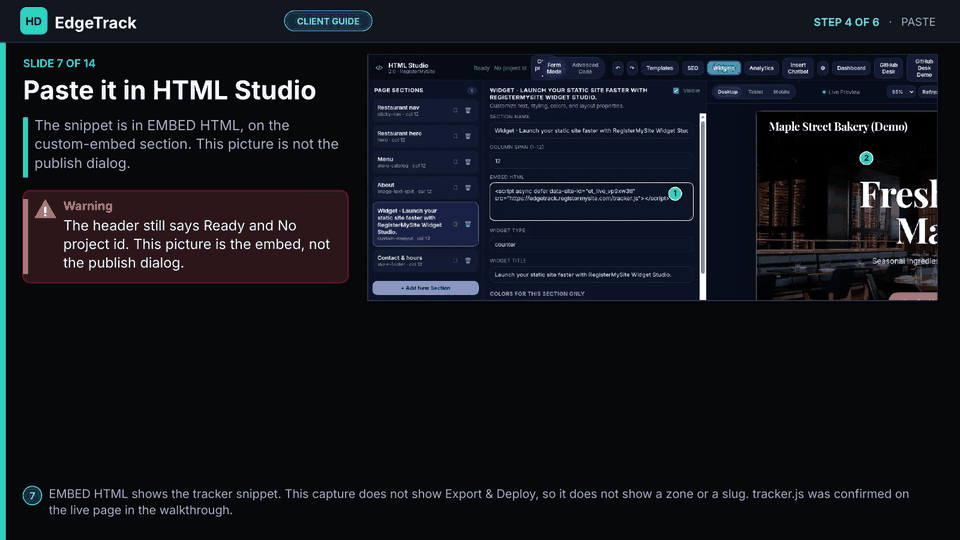Screen dimensions: 960x540
Task: Click inside the Embed HTML textarea
Action: (x=591, y=201)
